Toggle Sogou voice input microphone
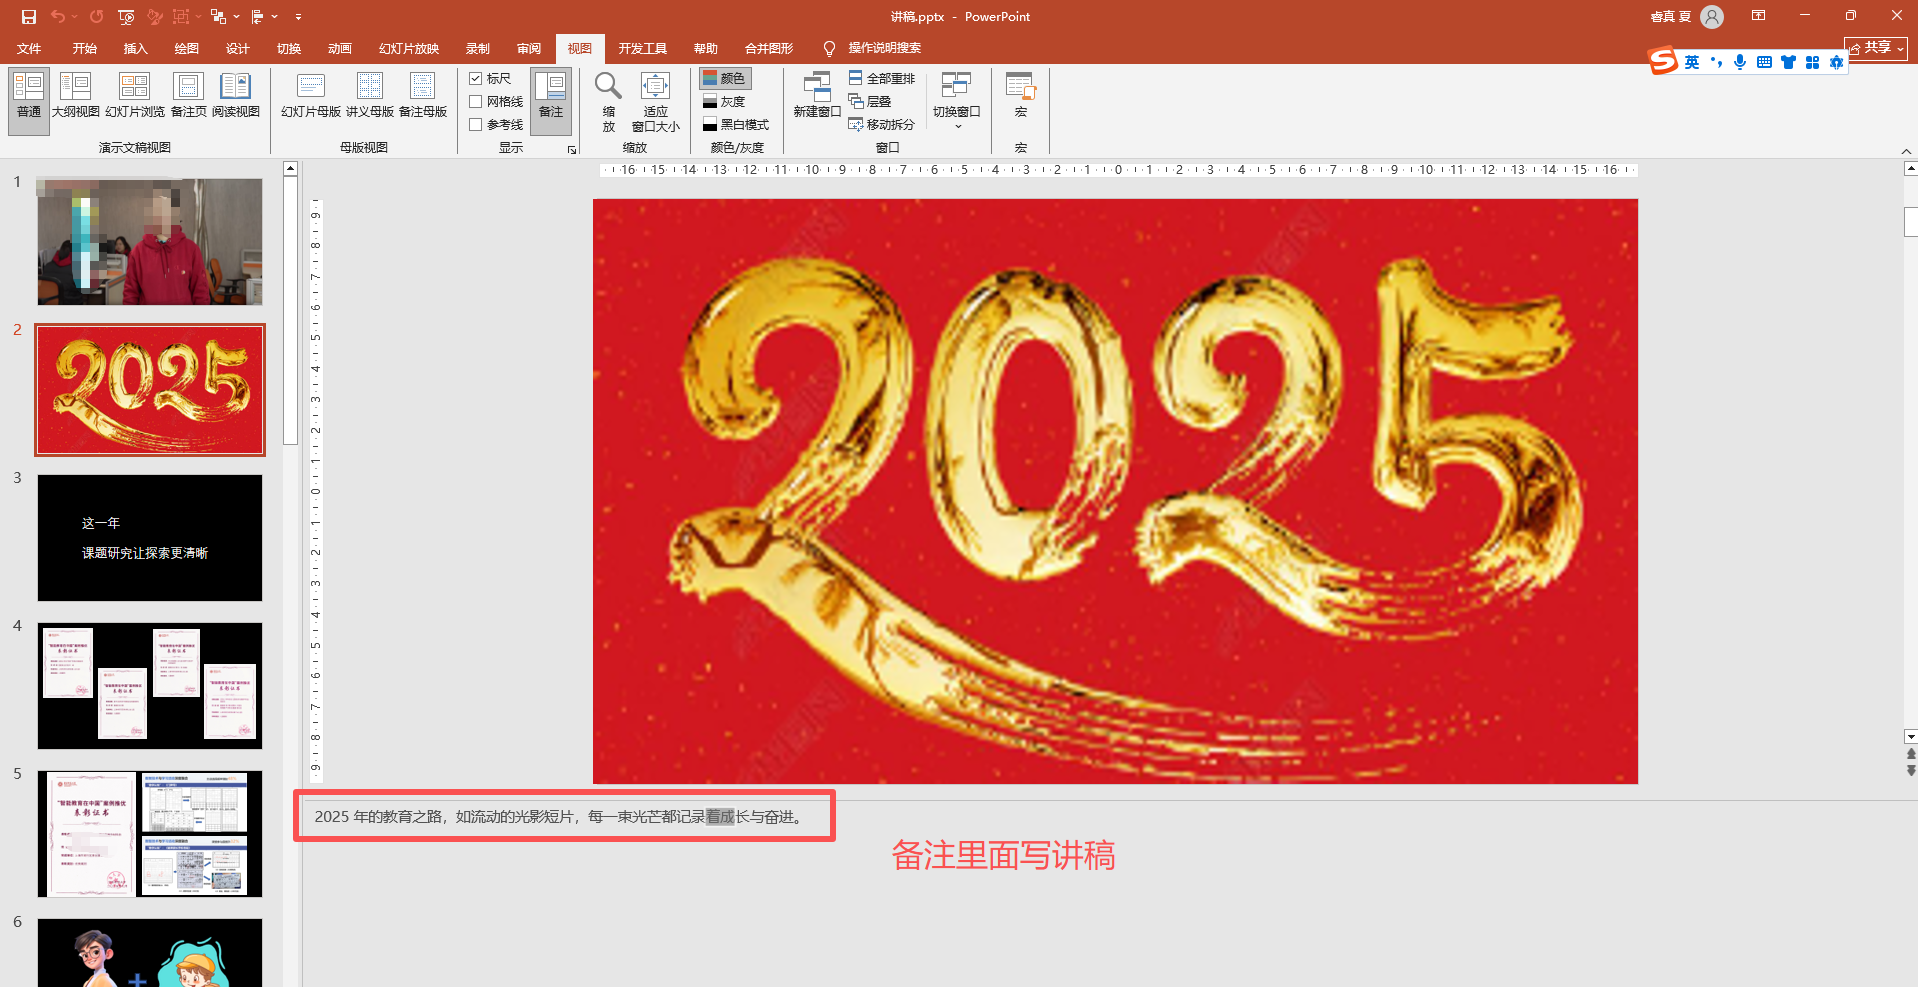 pyautogui.click(x=1740, y=62)
